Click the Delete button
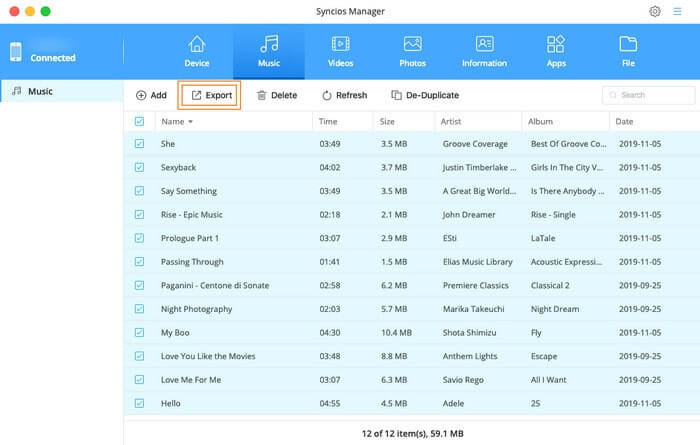Image resolution: width=700 pixels, height=445 pixels. (277, 95)
